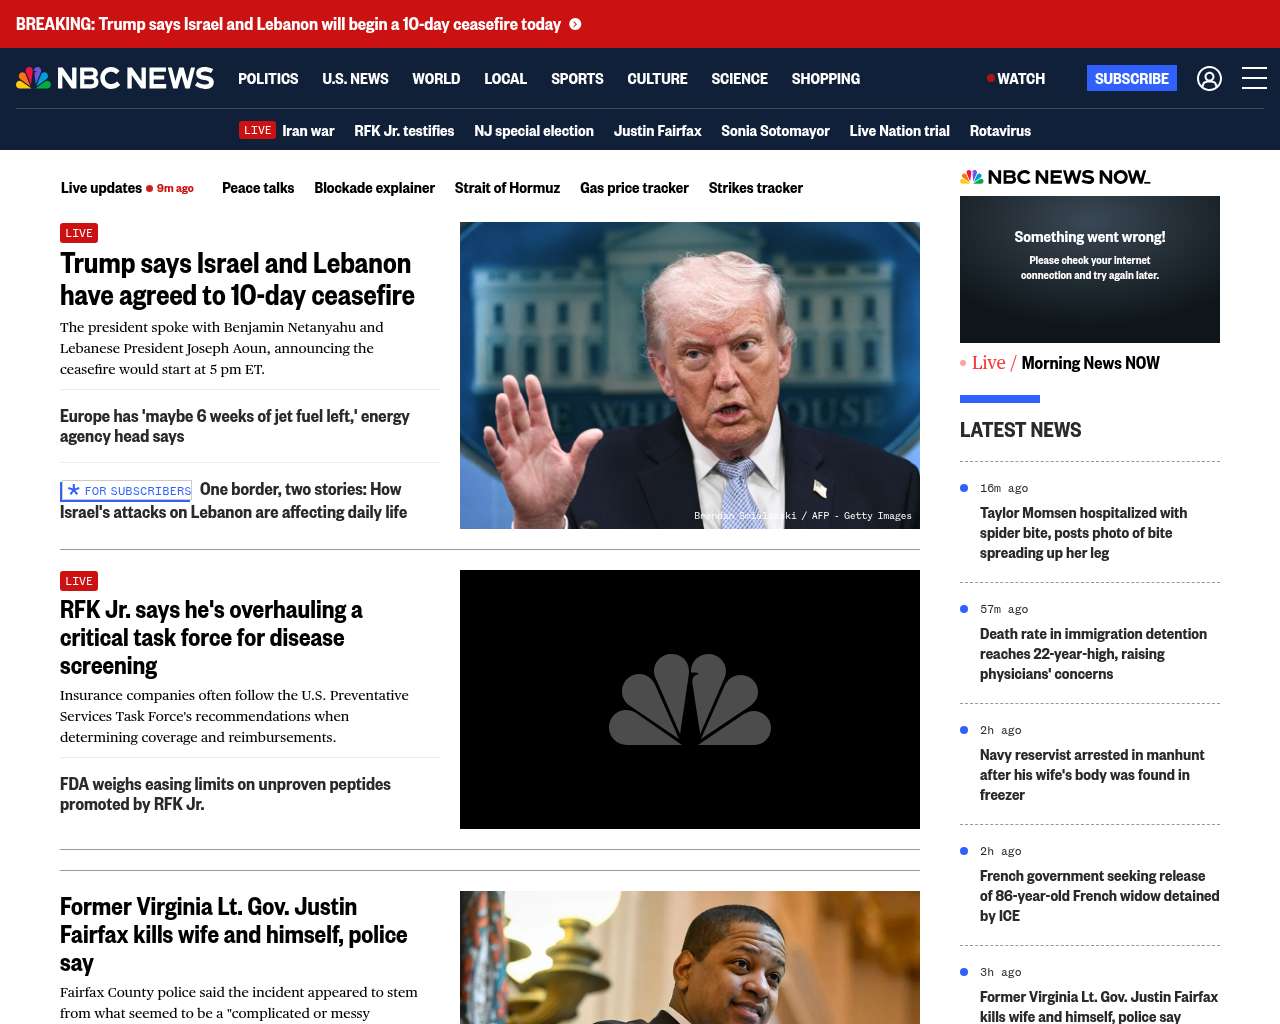
Task: Read Trump Israel Lebanon ceasefire headline
Action: (x=237, y=279)
